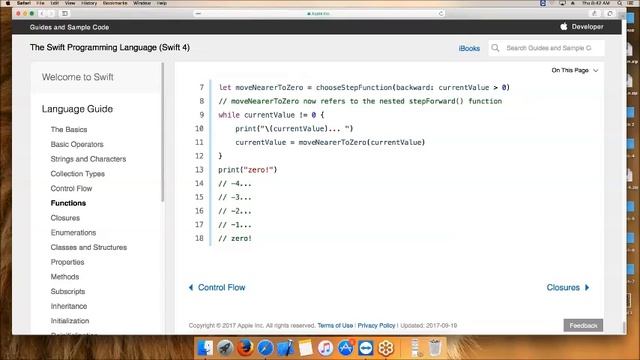Viewport: 640px width, 360px height.
Task: Open Control Flow chapter in sidebar
Action: pyautogui.click(x=71, y=188)
